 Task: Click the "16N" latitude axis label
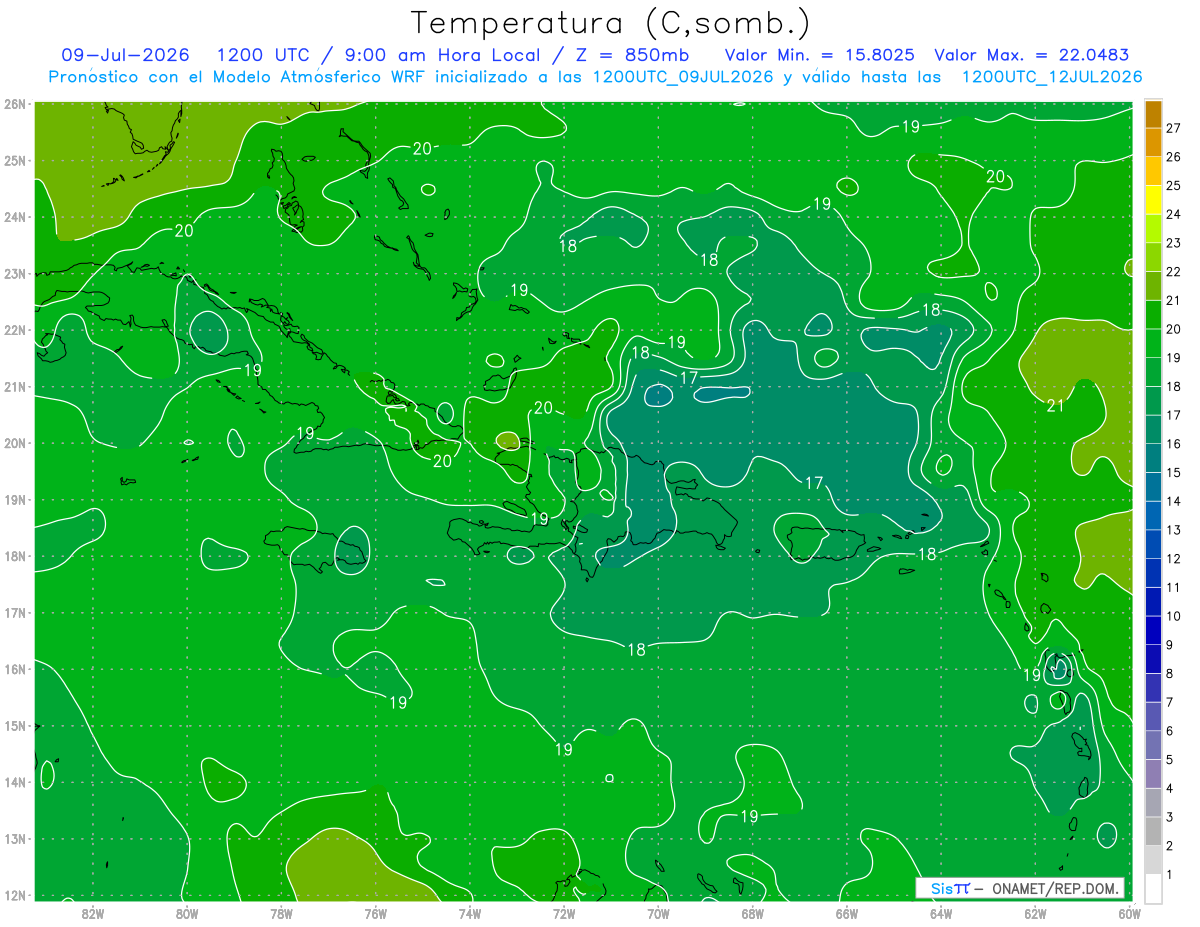click(x=14, y=669)
